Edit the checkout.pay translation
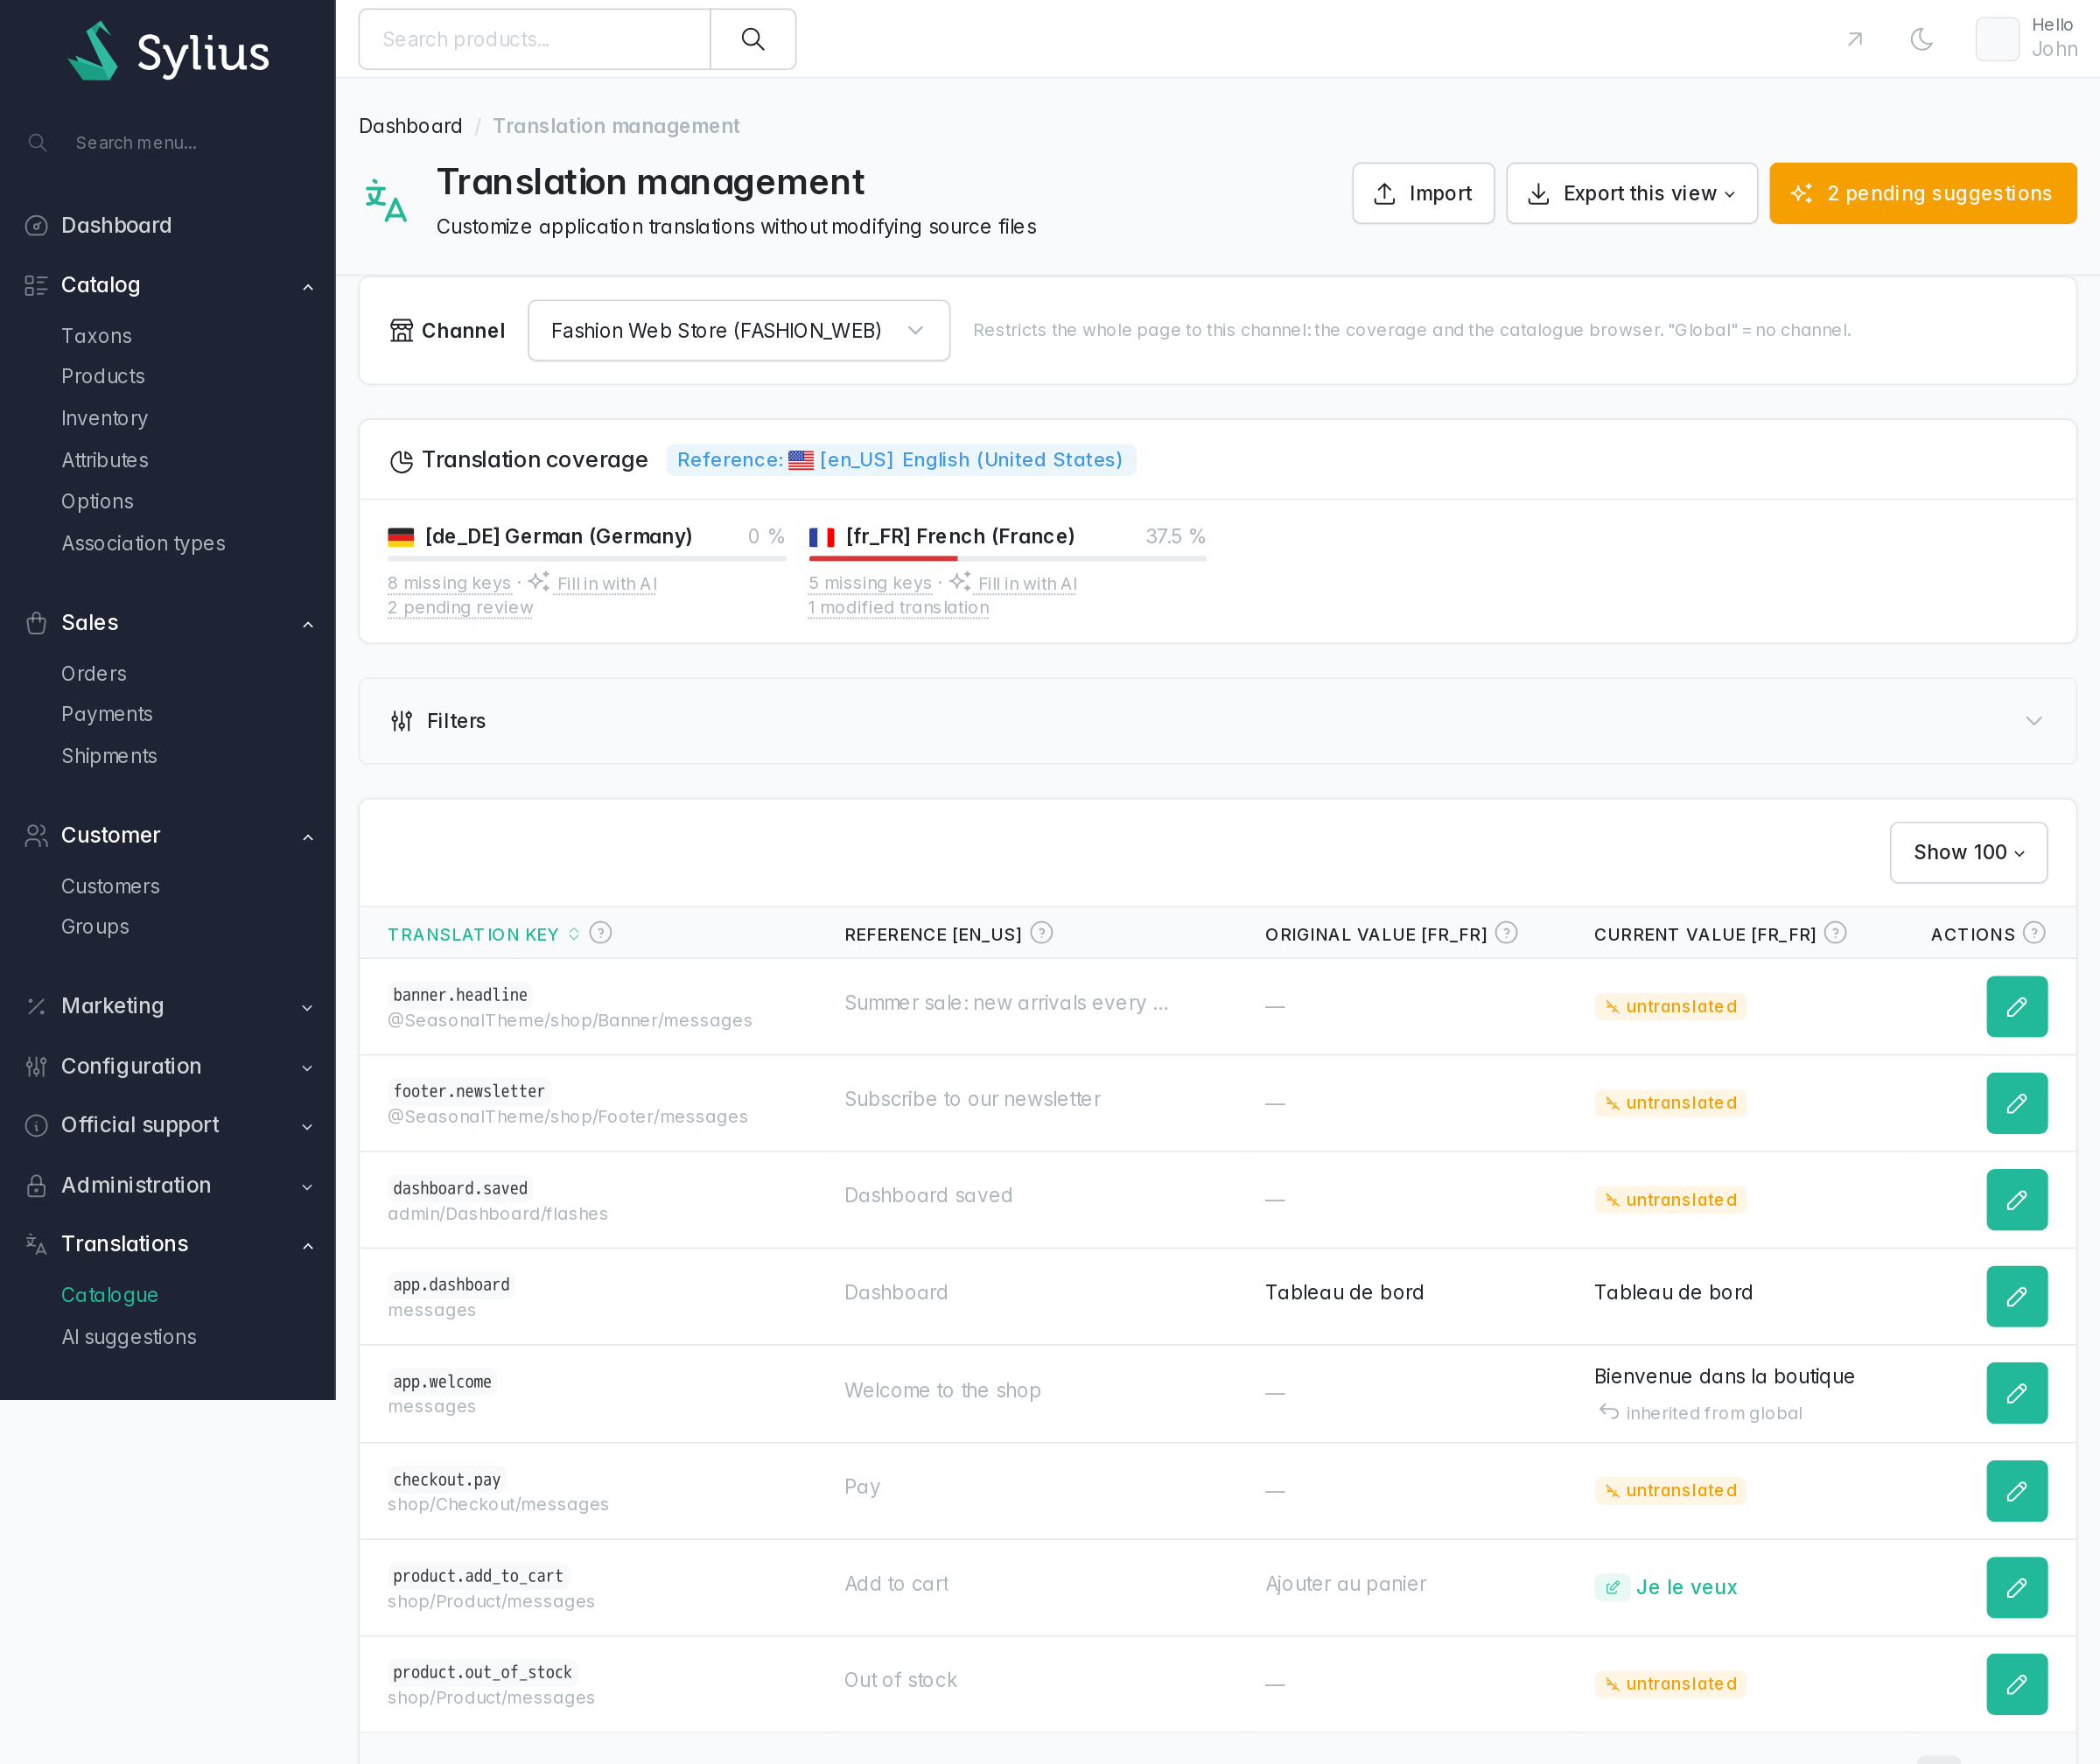This screenshot has height=1764, width=2100. tap(2016, 1490)
